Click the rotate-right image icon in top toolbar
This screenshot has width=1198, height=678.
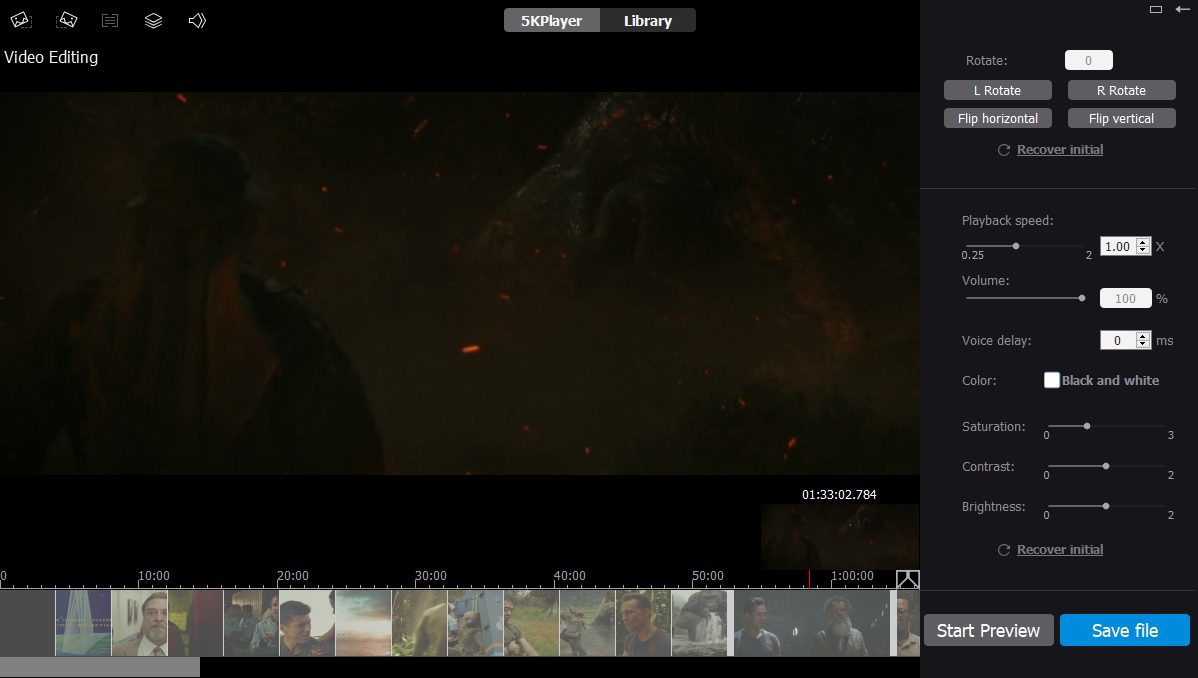click(67, 20)
